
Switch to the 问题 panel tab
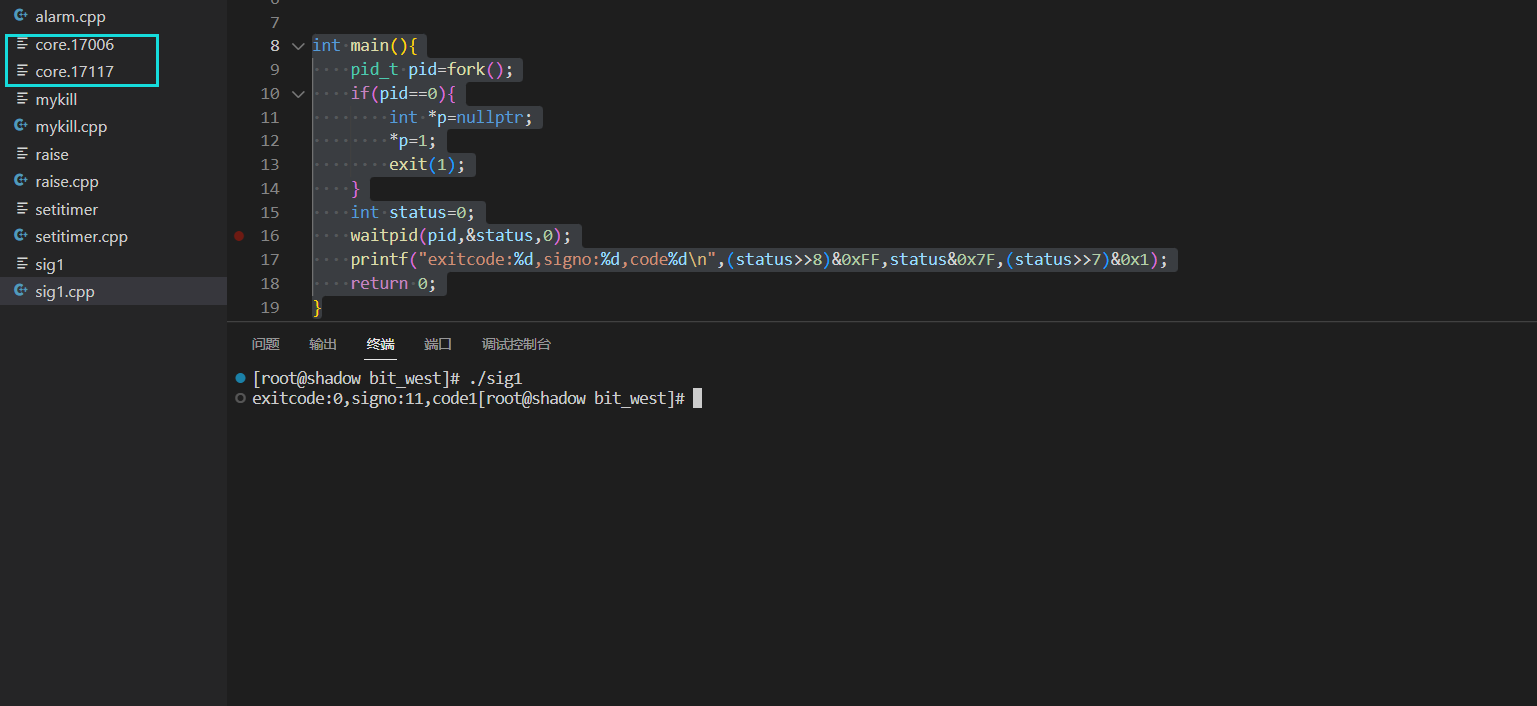pos(266,344)
